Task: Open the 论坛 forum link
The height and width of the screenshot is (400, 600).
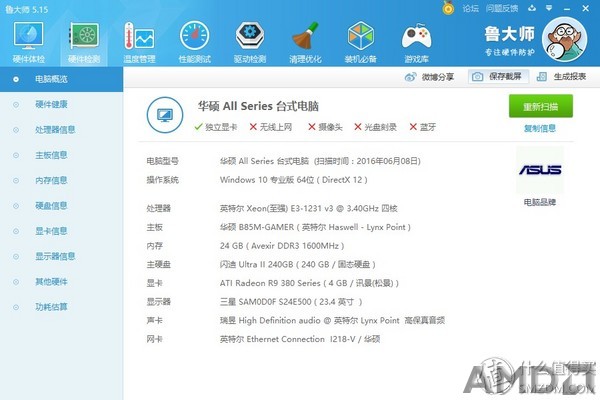Action: [x=470, y=8]
